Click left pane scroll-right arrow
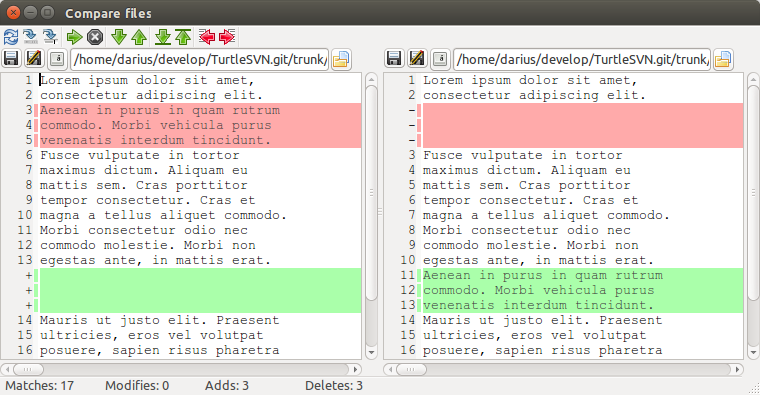 (356, 369)
